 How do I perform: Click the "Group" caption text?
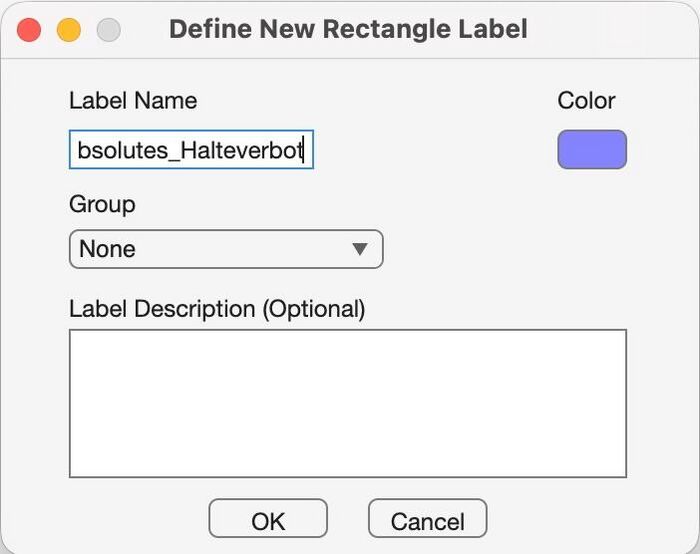pos(102,205)
